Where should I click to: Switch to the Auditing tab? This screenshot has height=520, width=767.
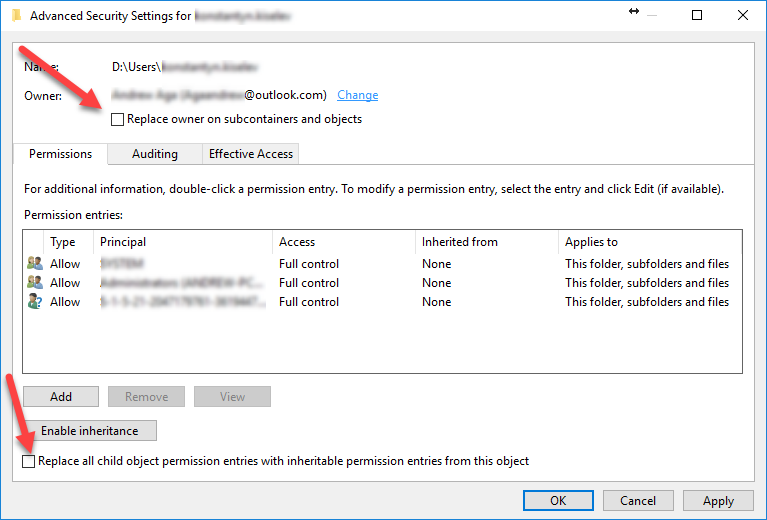point(155,154)
